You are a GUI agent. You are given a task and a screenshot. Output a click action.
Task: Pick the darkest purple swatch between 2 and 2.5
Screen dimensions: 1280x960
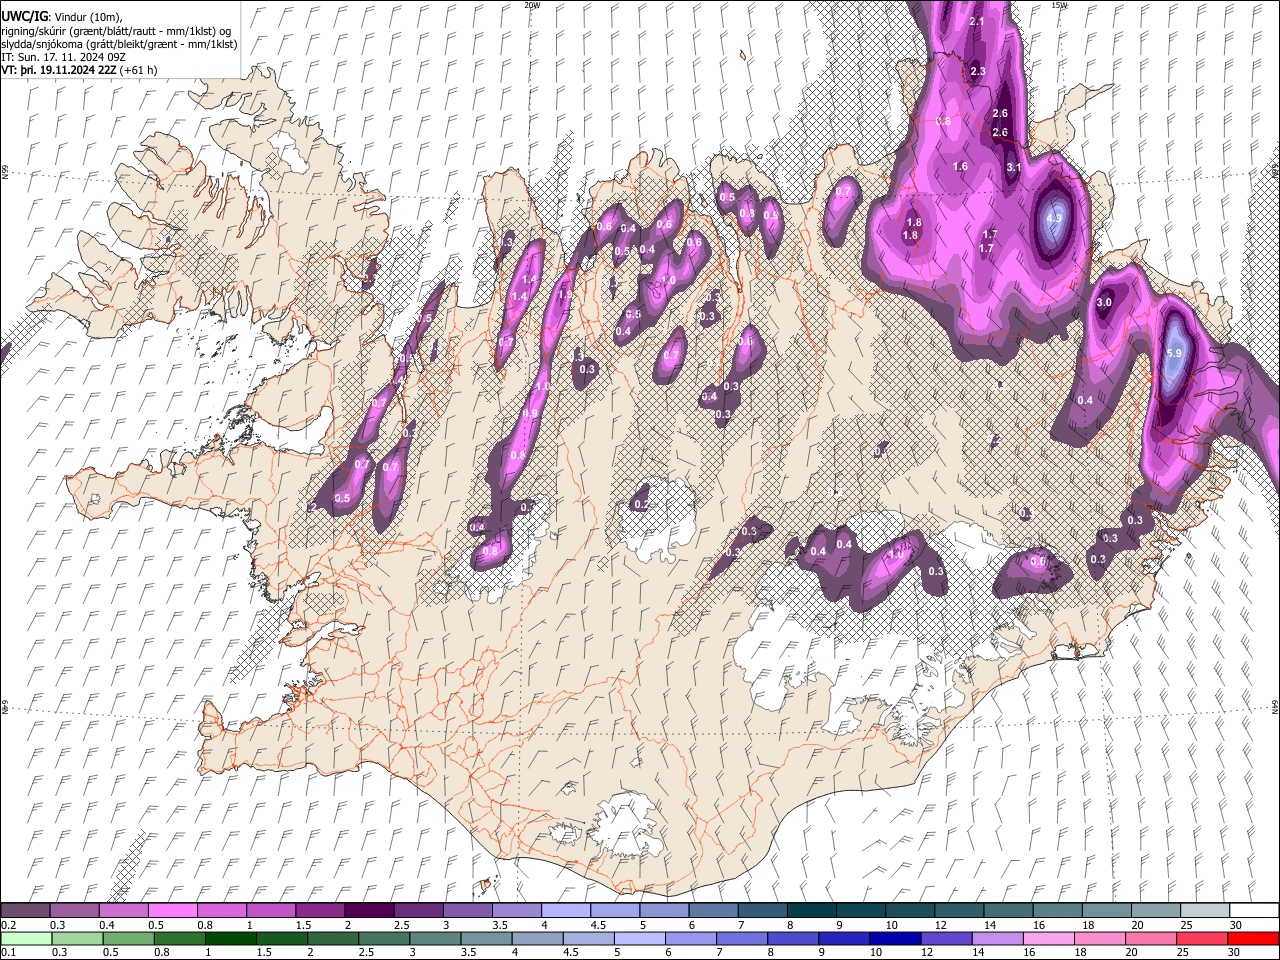tap(368, 911)
